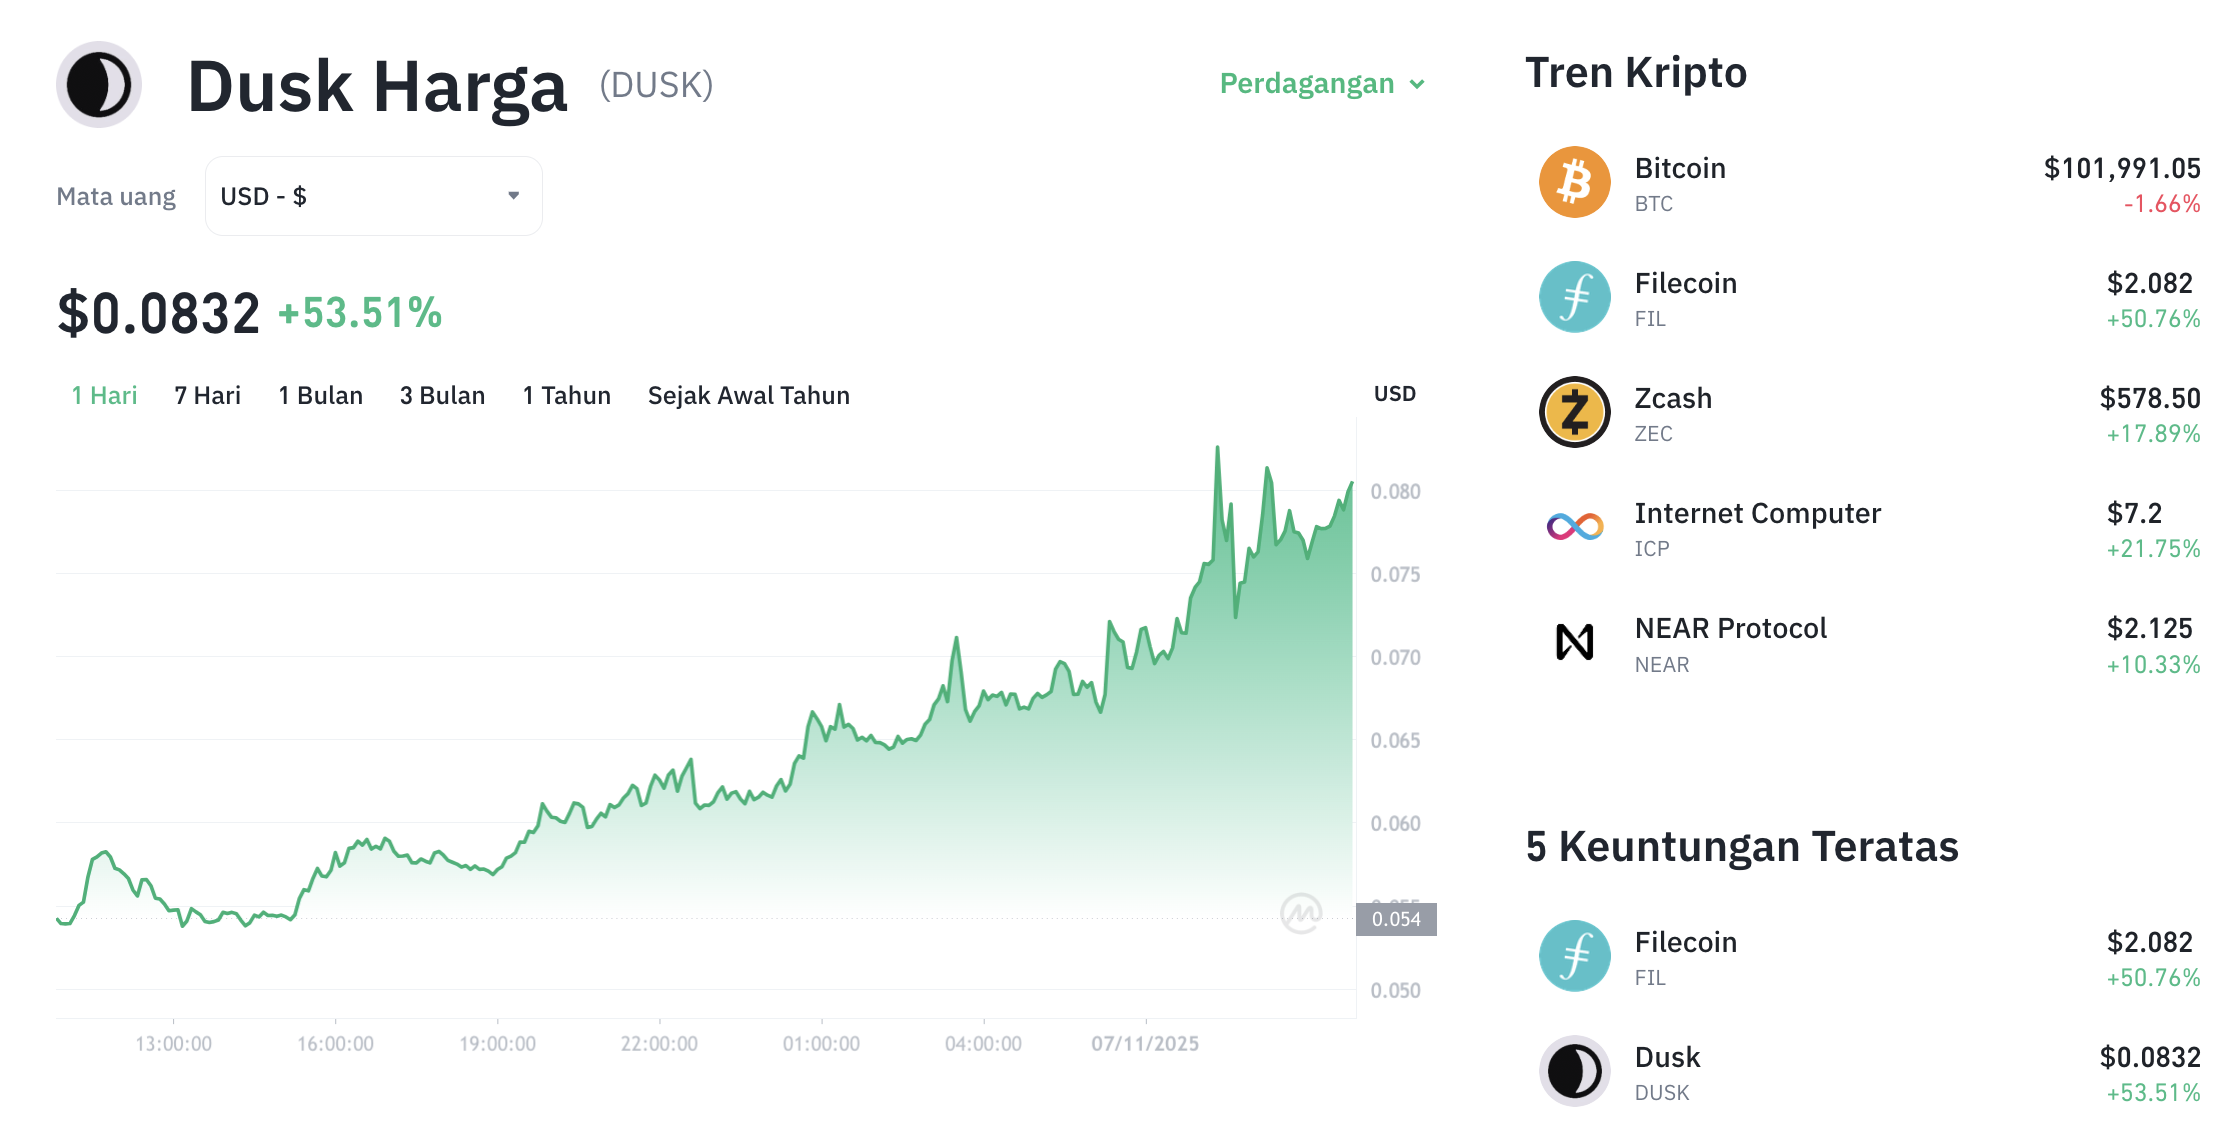Click the 0.054 price marker on the axis

coord(1398,920)
